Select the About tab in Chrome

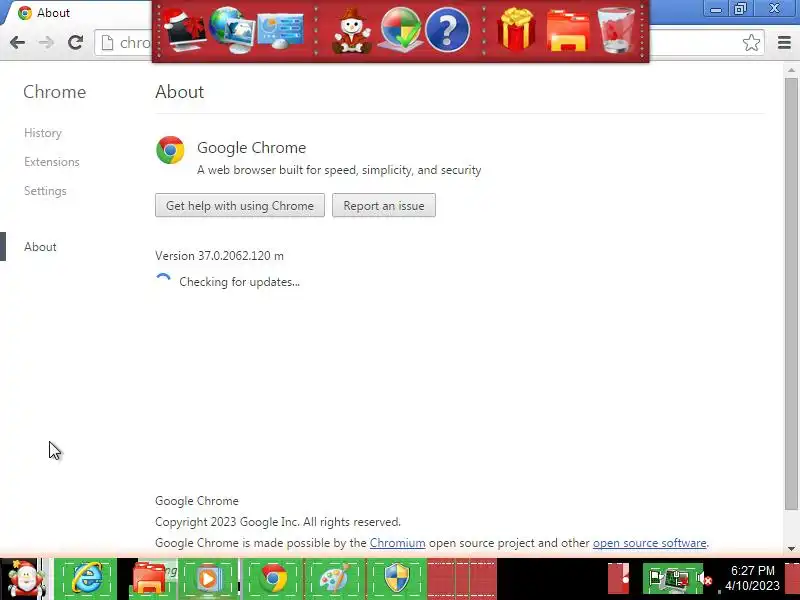click(54, 13)
